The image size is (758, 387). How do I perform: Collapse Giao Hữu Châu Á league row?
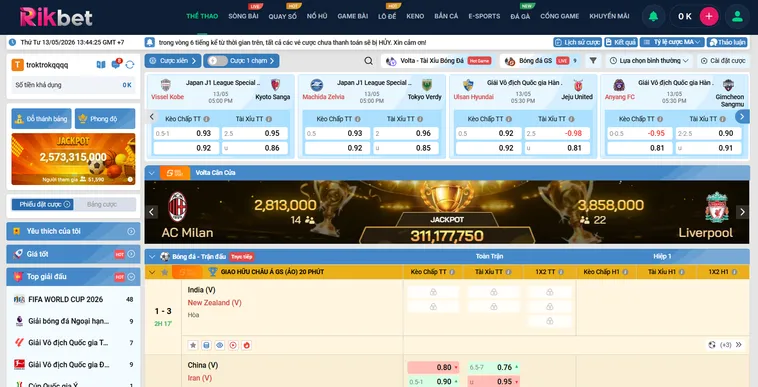pos(152,272)
